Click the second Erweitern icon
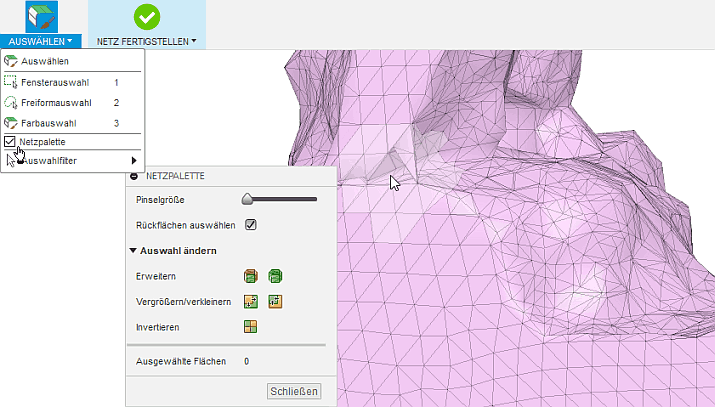The width and height of the screenshot is (715, 407). [x=274, y=275]
